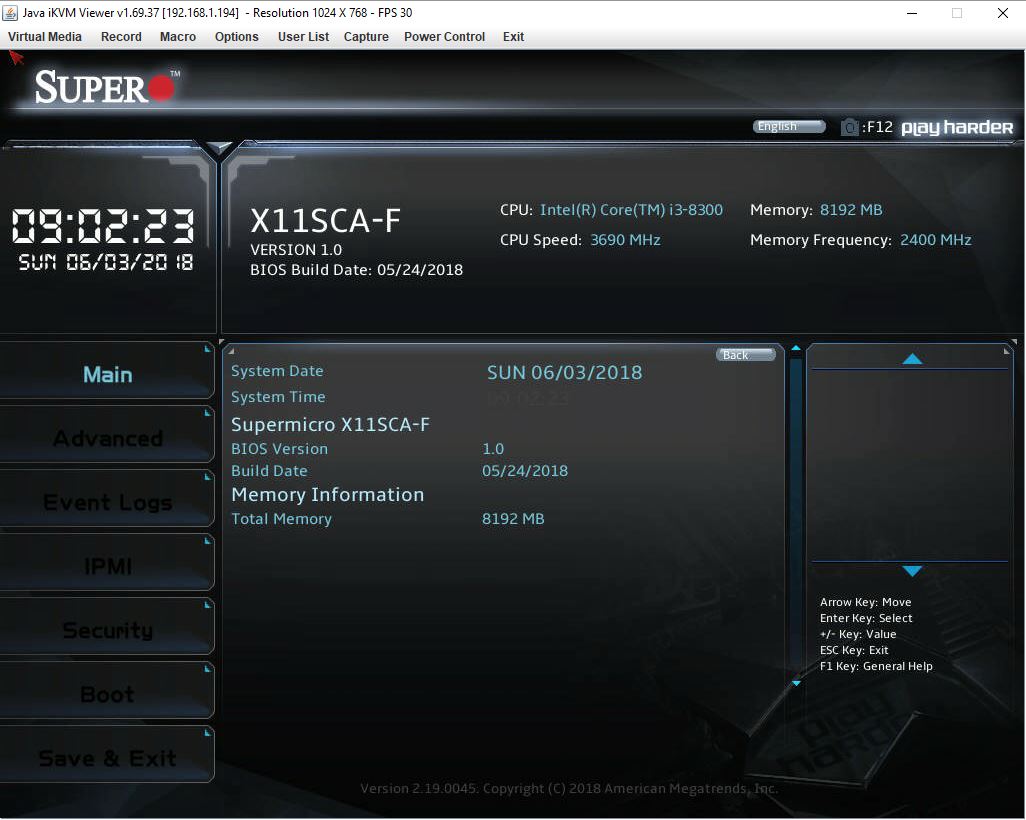Click the CPU name Intel Core i3-8300
Screen dimensions: 1026x820
(631, 210)
